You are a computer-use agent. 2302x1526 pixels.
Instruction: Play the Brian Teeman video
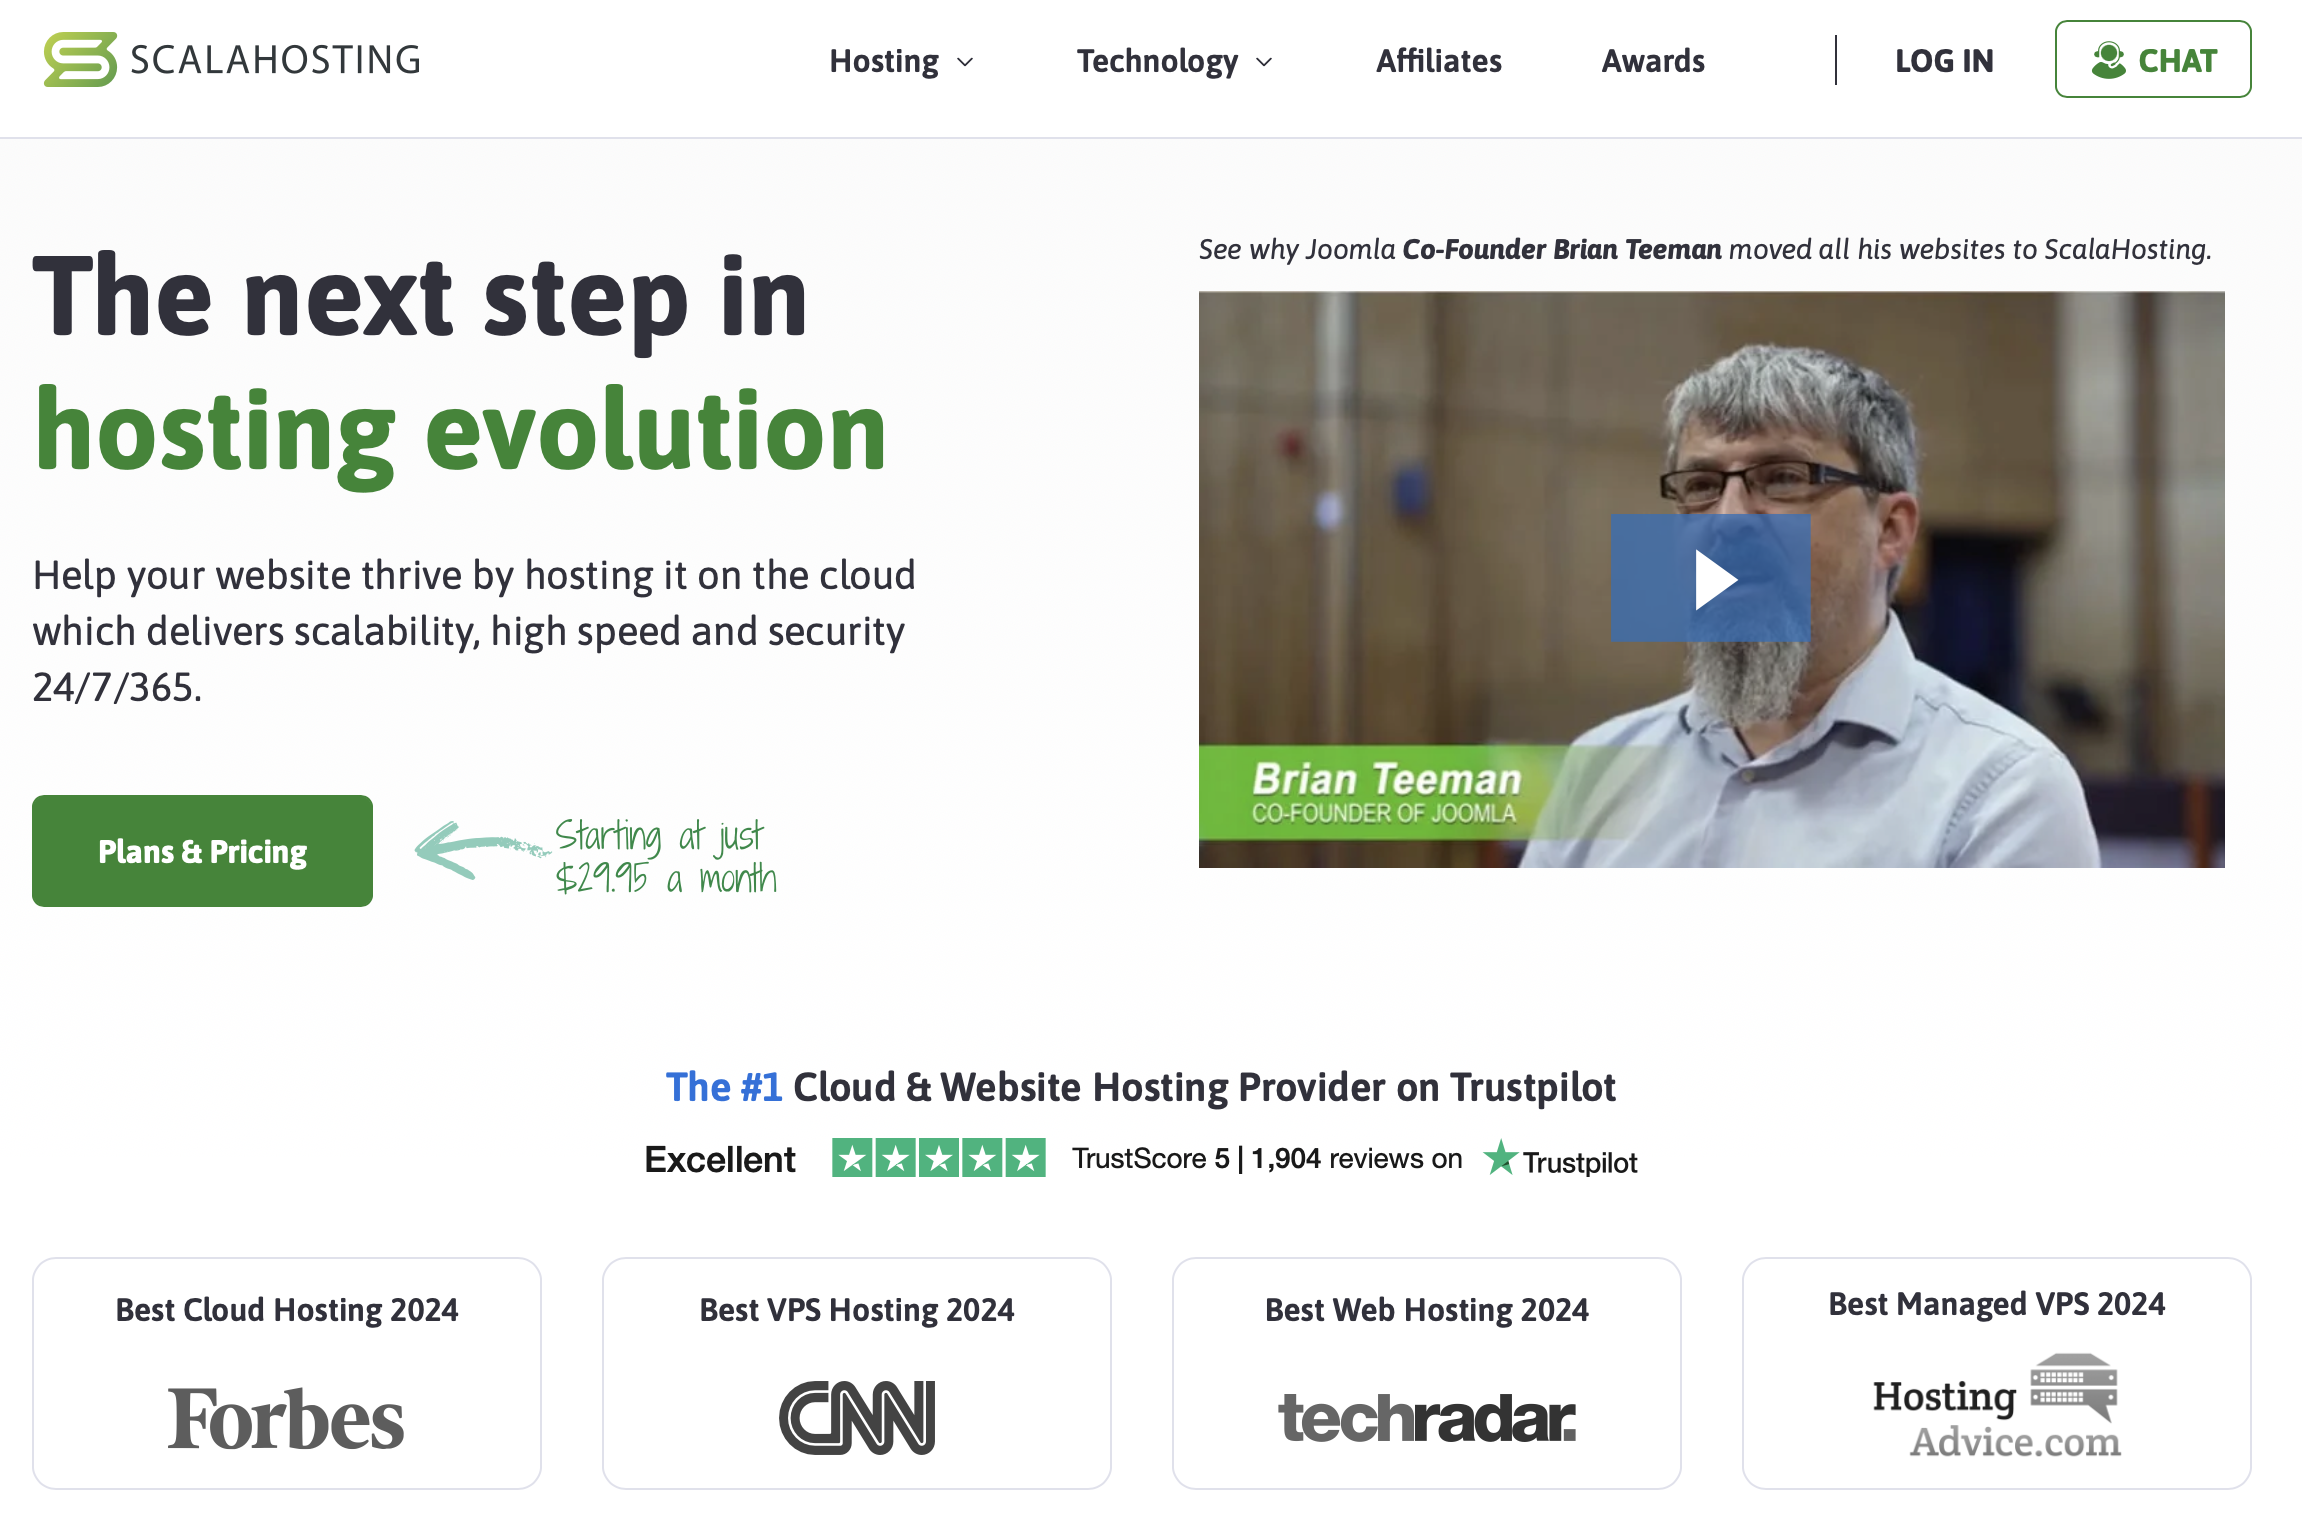1711,578
